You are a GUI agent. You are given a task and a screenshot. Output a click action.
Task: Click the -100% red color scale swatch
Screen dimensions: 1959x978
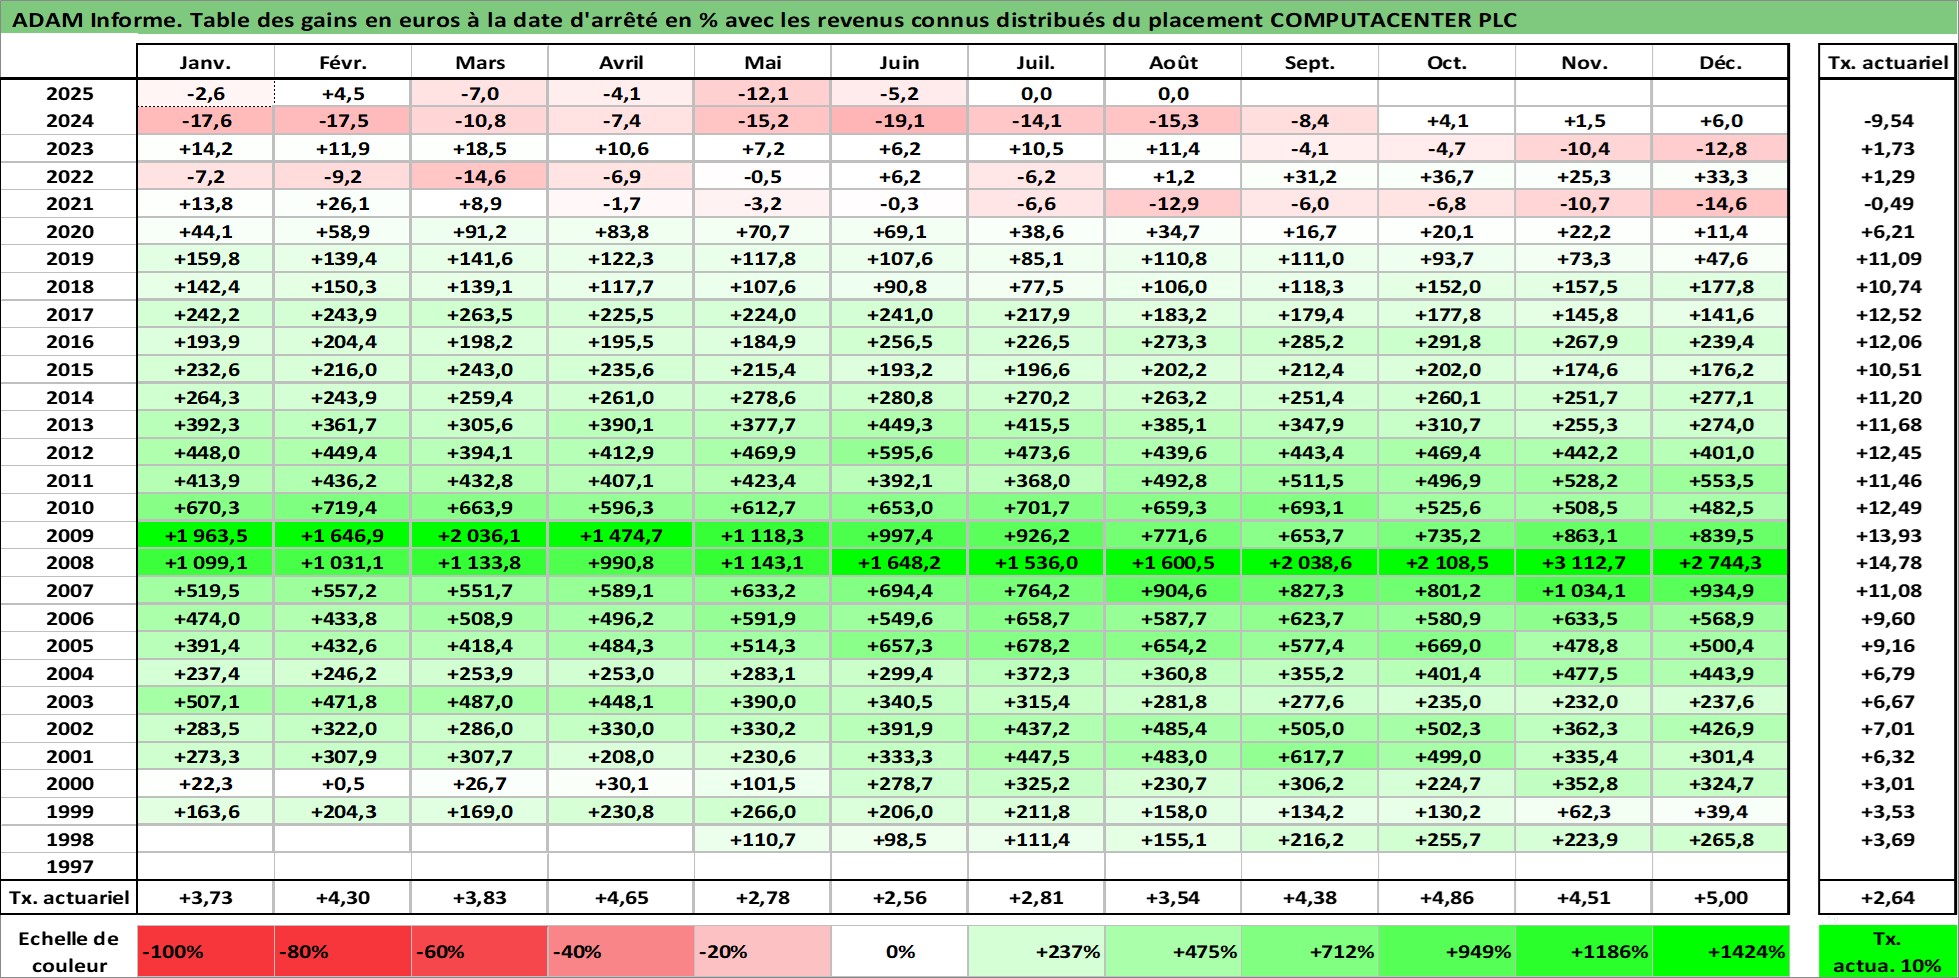[205, 952]
